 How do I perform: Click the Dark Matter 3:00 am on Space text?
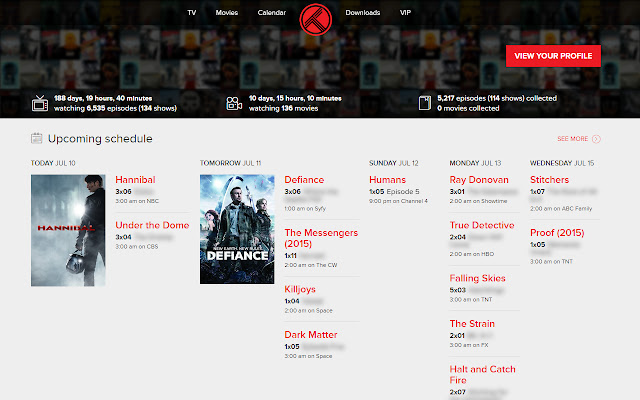(308, 356)
